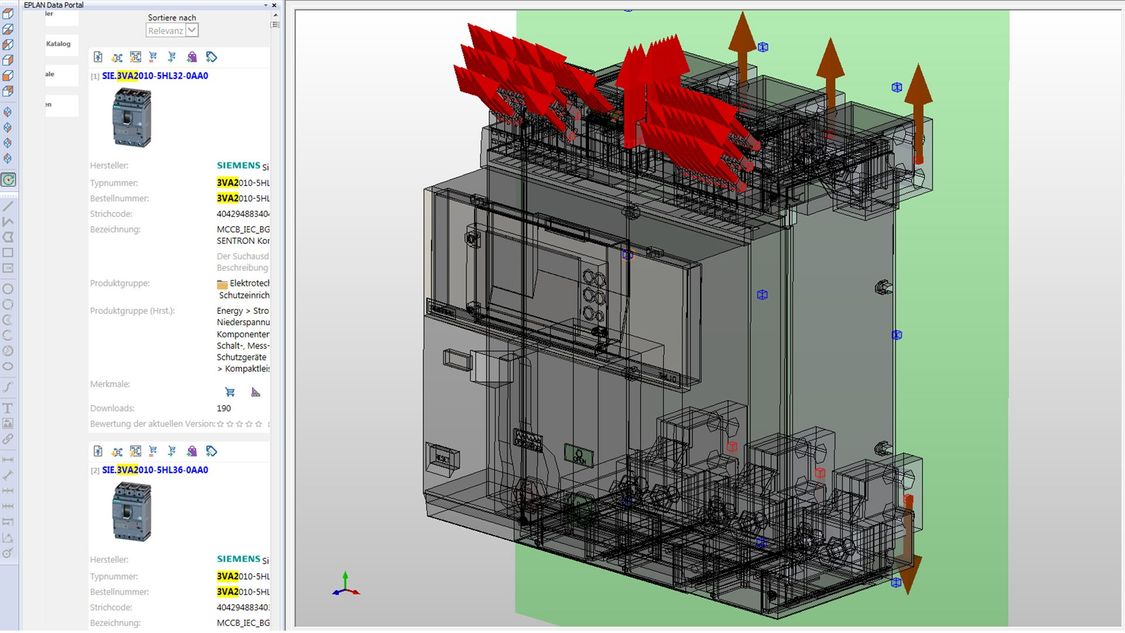
Task: Open the SIE.3VA2010-5HL36-0AA0 part link
Action: click(x=155, y=469)
